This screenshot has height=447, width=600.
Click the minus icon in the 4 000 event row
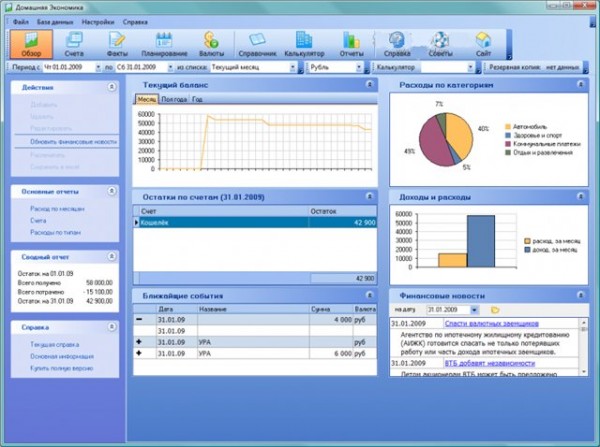(x=139, y=319)
